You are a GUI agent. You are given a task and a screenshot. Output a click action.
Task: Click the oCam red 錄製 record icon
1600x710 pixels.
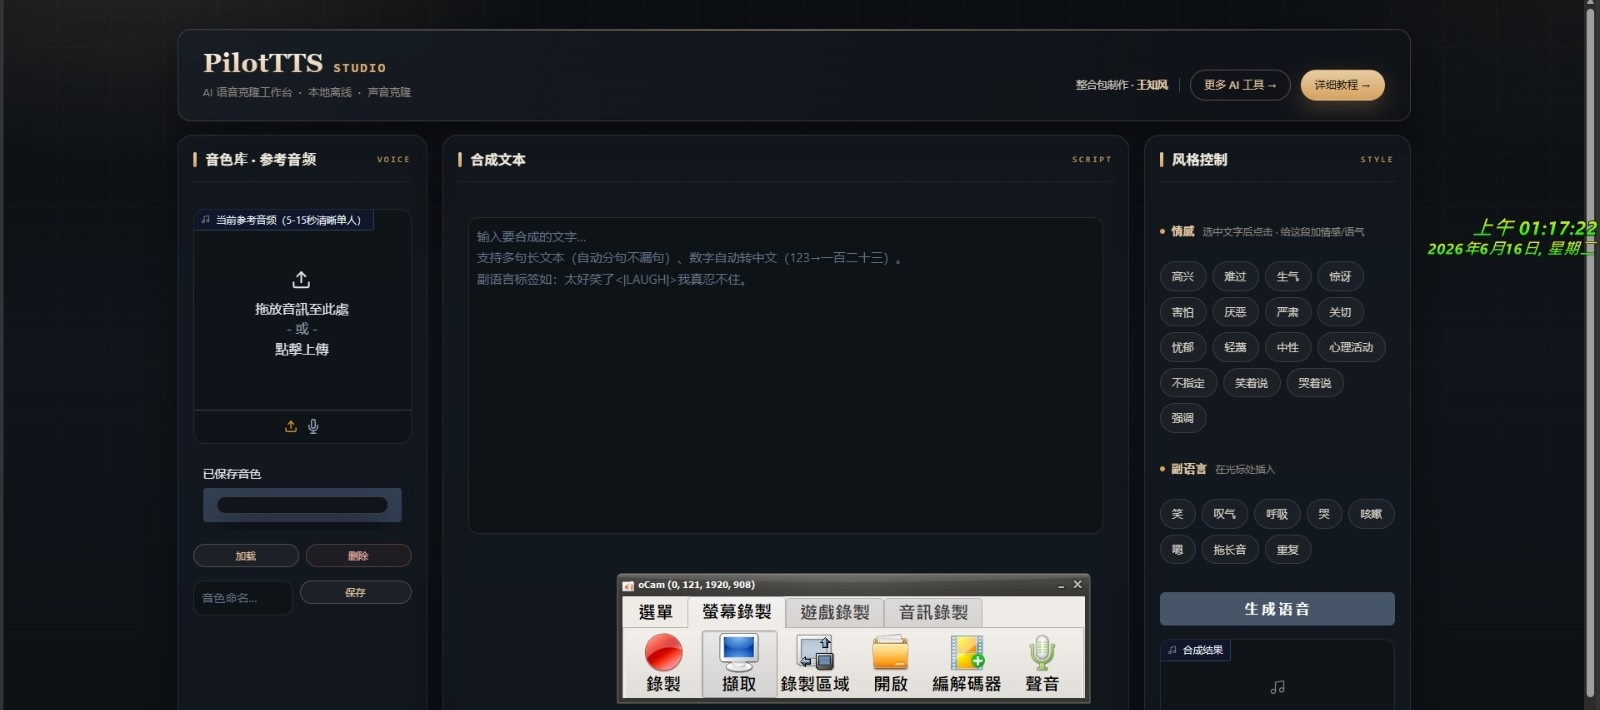[x=663, y=653]
